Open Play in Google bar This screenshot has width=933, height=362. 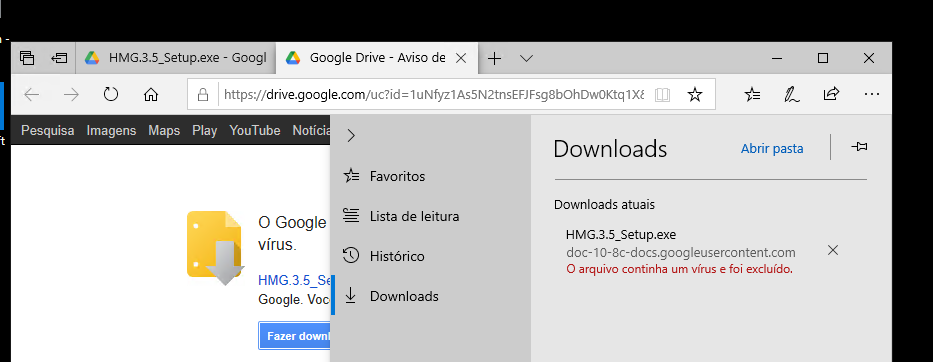[205, 130]
